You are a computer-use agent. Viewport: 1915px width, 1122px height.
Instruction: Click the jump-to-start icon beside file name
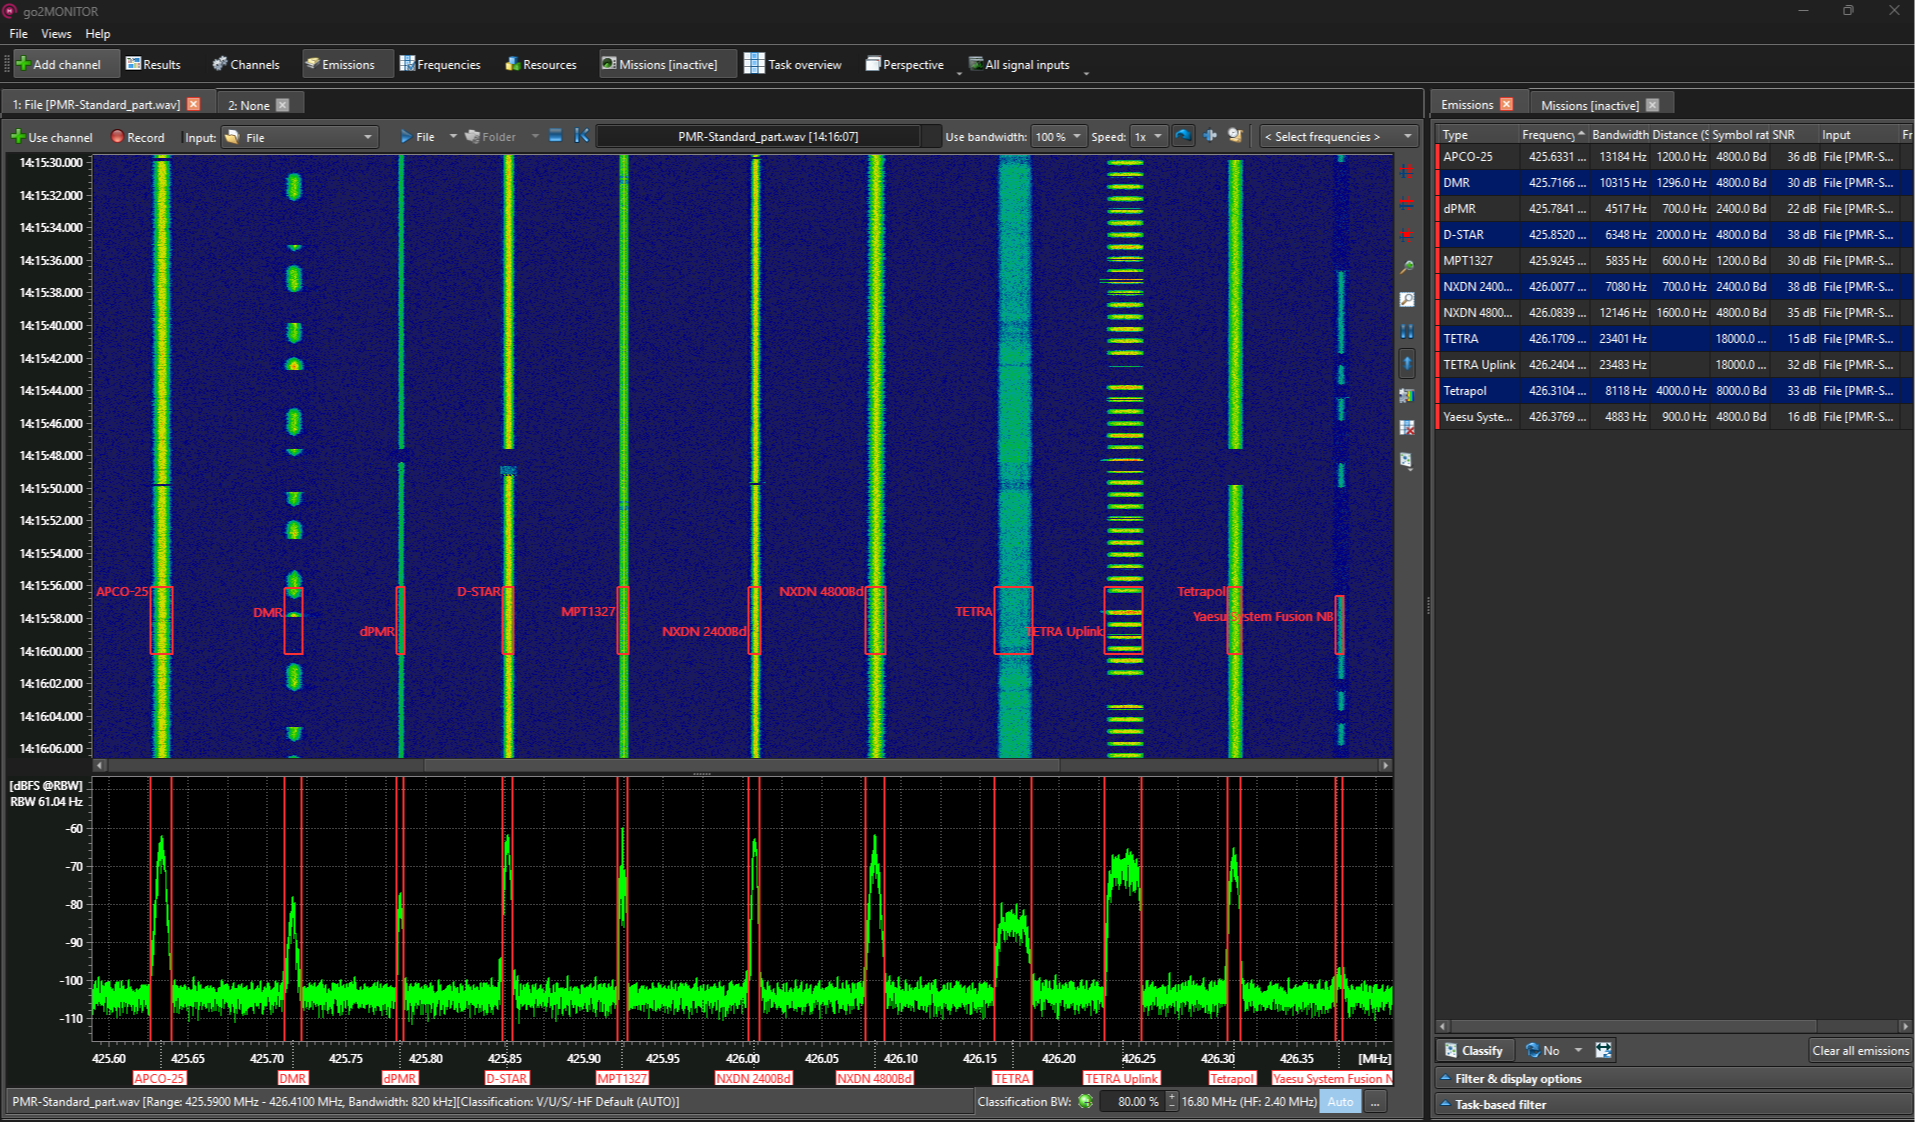click(582, 136)
